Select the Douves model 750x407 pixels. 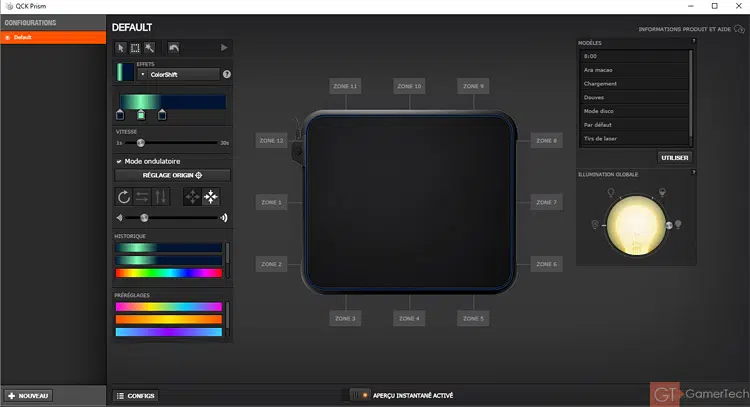coord(634,97)
